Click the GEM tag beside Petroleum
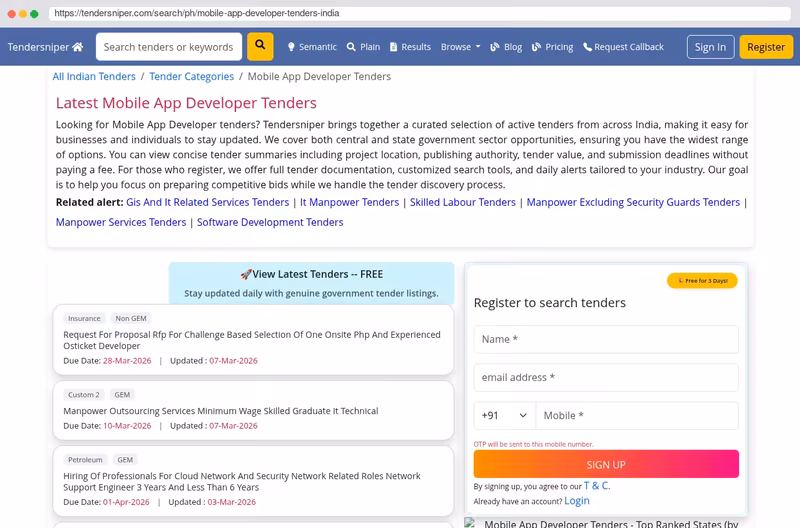The image size is (800, 528). [125, 460]
